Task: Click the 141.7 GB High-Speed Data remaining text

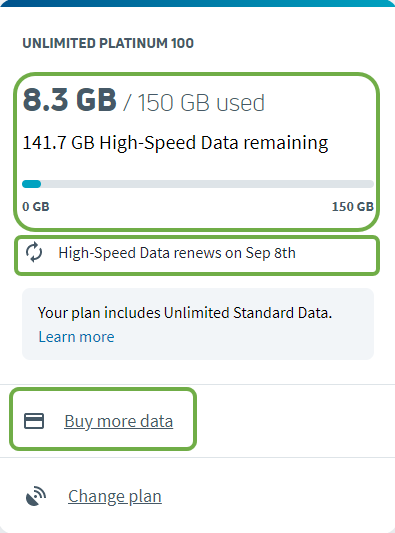Action: pyautogui.click(x=175, y=143)
